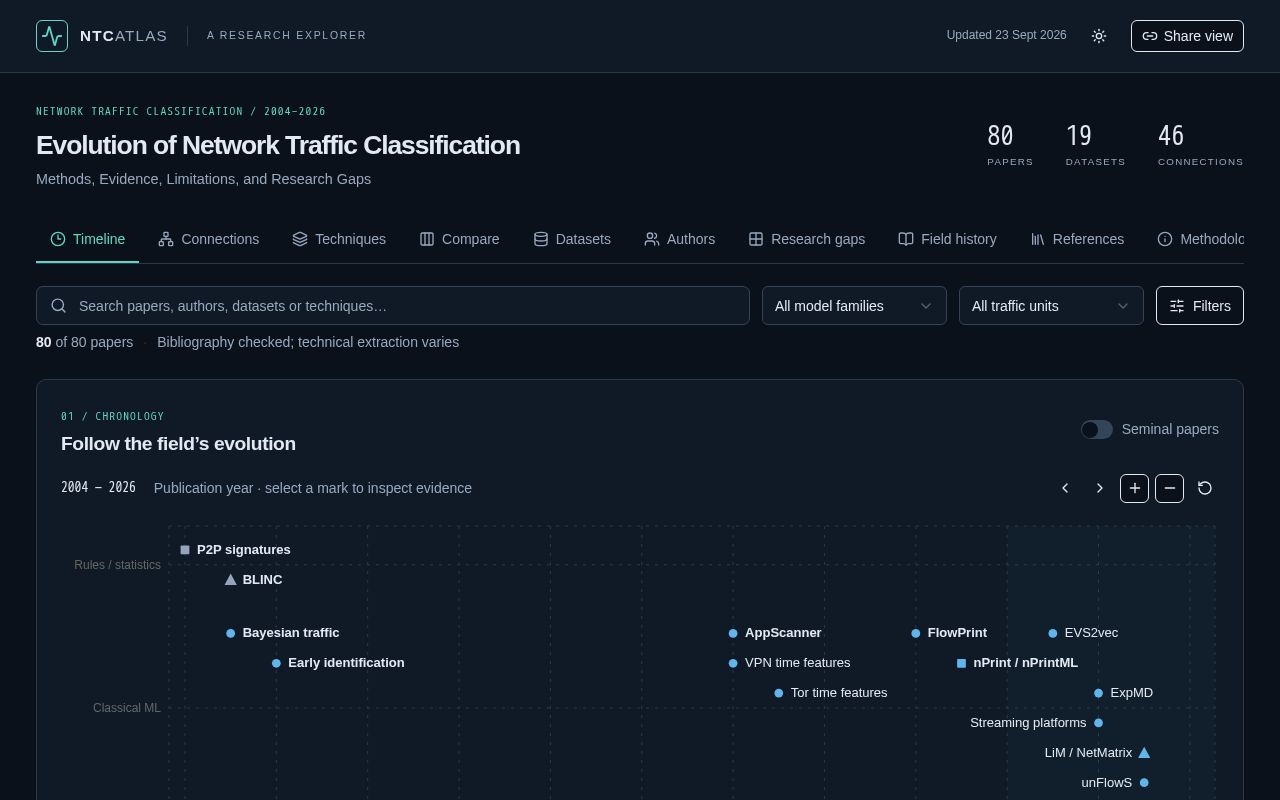View the Field history tab
This screenshot has width=1280, height=800.
[x=947, y=239]
